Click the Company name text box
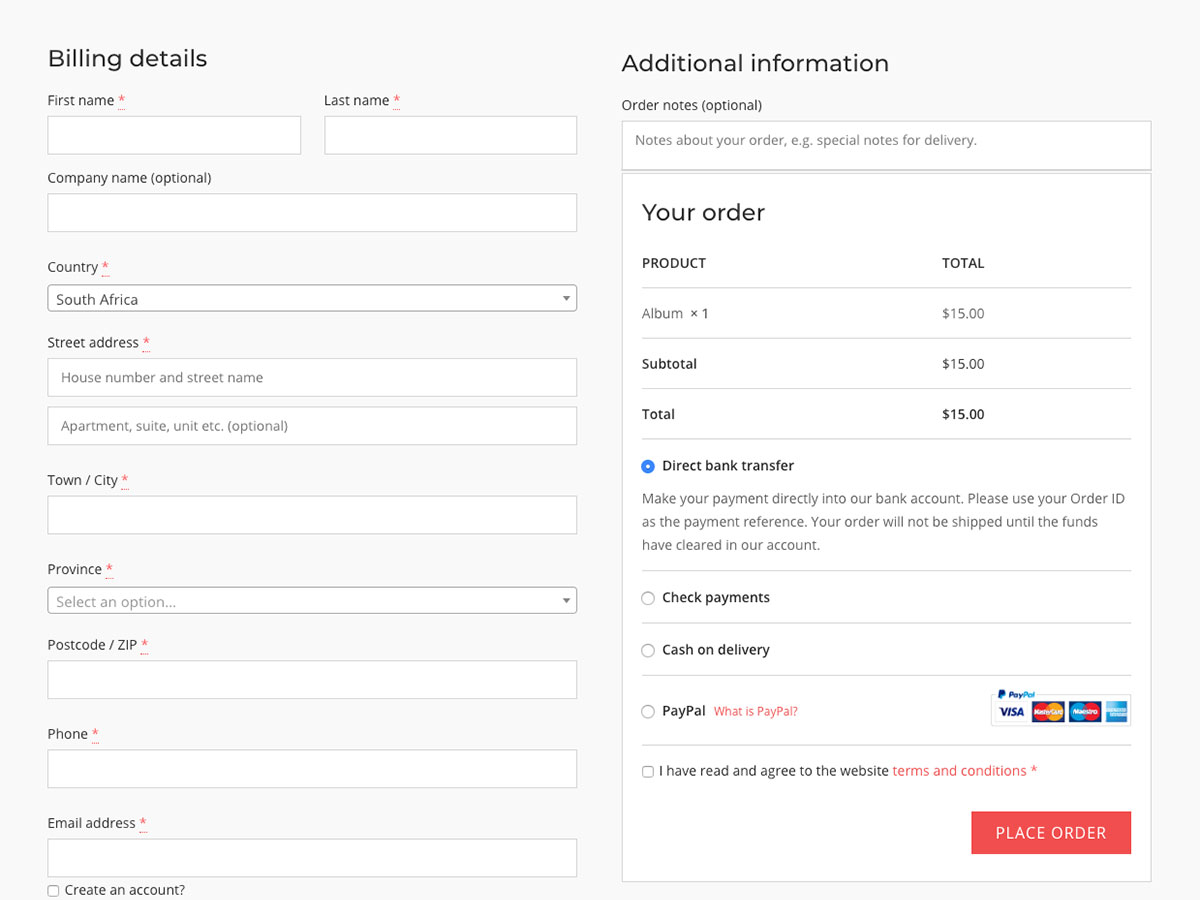 point(312,213)
